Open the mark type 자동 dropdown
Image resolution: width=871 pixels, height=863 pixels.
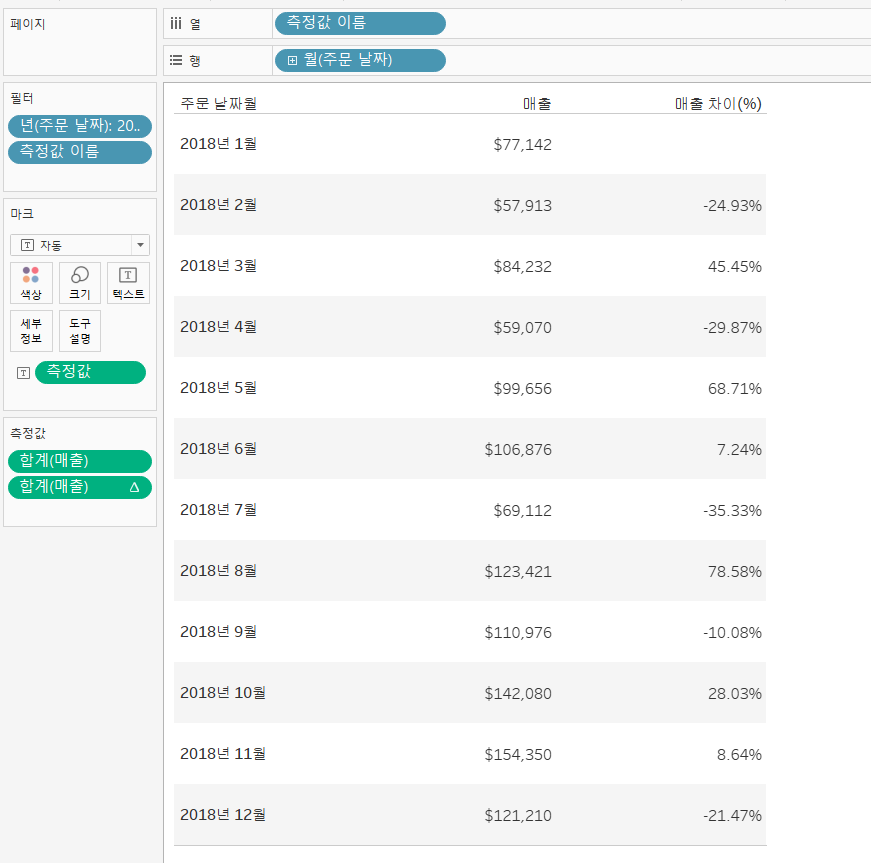click(140, 245)
